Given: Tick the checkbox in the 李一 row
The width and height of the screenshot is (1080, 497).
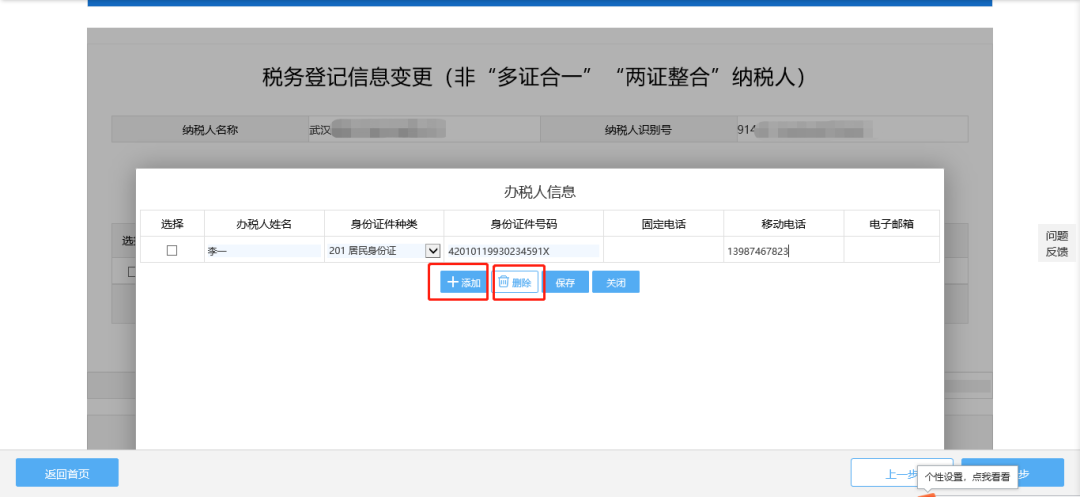Looking at the screenshot, I should coord(172,251).
